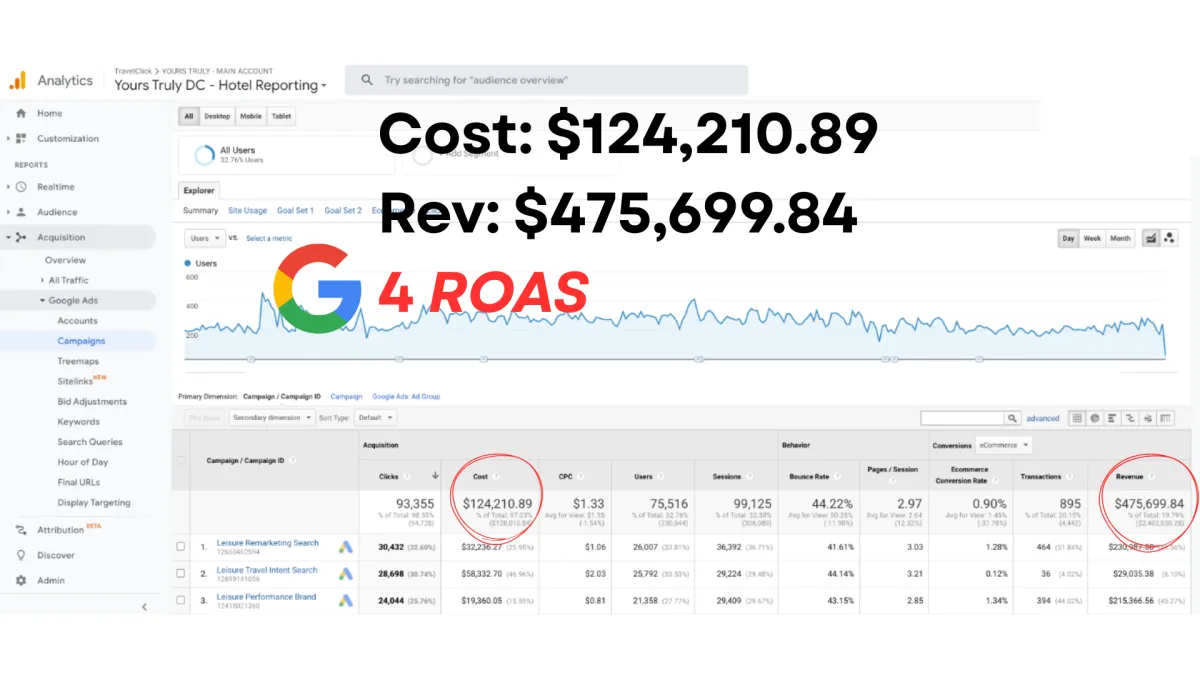Viewport: 1200px width, 675px height.
Task: Select the percentage pie view icon
Action: click(x=1095, y=418)
